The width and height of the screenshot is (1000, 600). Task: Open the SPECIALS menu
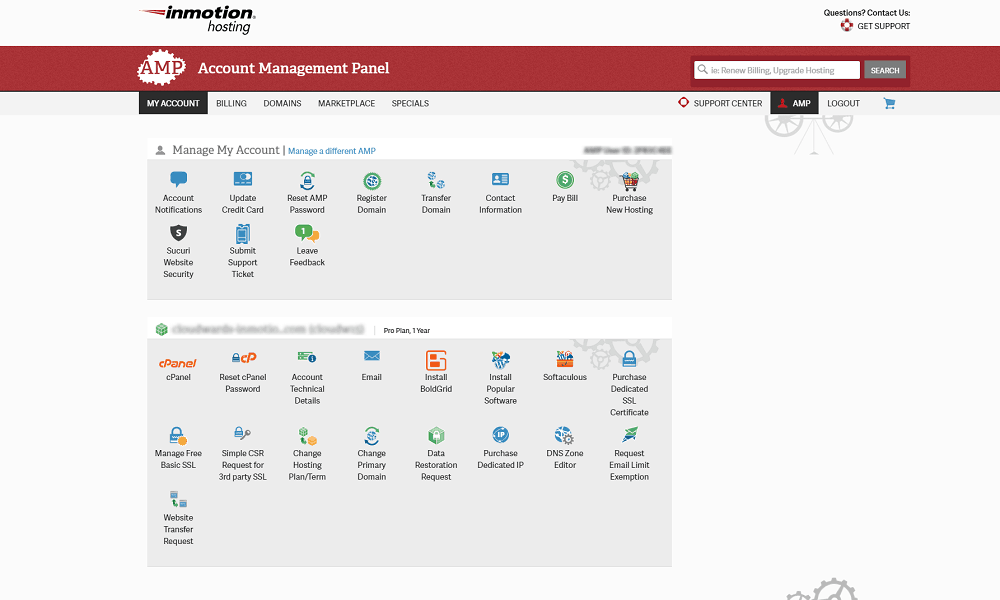[410, 103]
